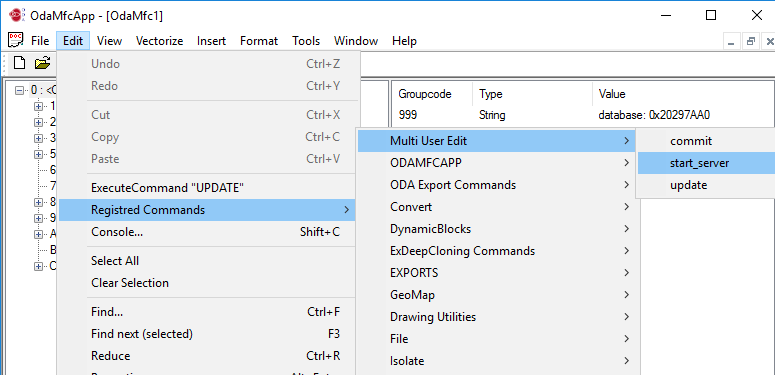This screenshot has height=375, width=775.
Task: Click the Value column header
Action: [683, 94]
